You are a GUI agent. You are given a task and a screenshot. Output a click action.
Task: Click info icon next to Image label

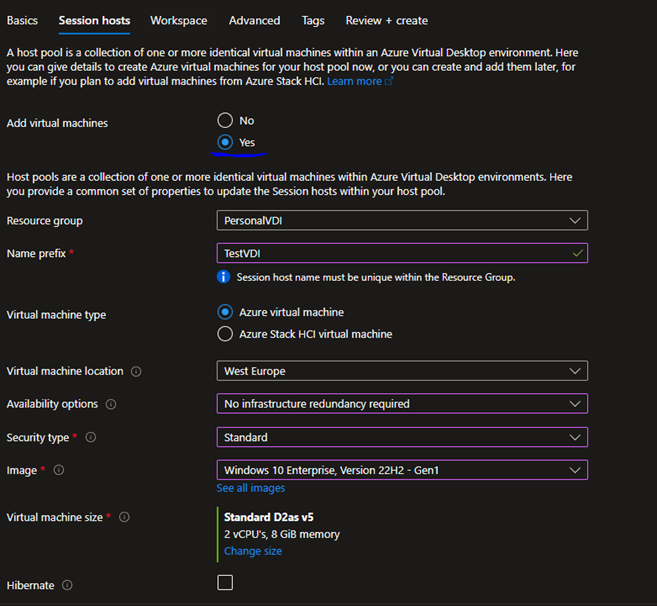[x=59, y=470]
